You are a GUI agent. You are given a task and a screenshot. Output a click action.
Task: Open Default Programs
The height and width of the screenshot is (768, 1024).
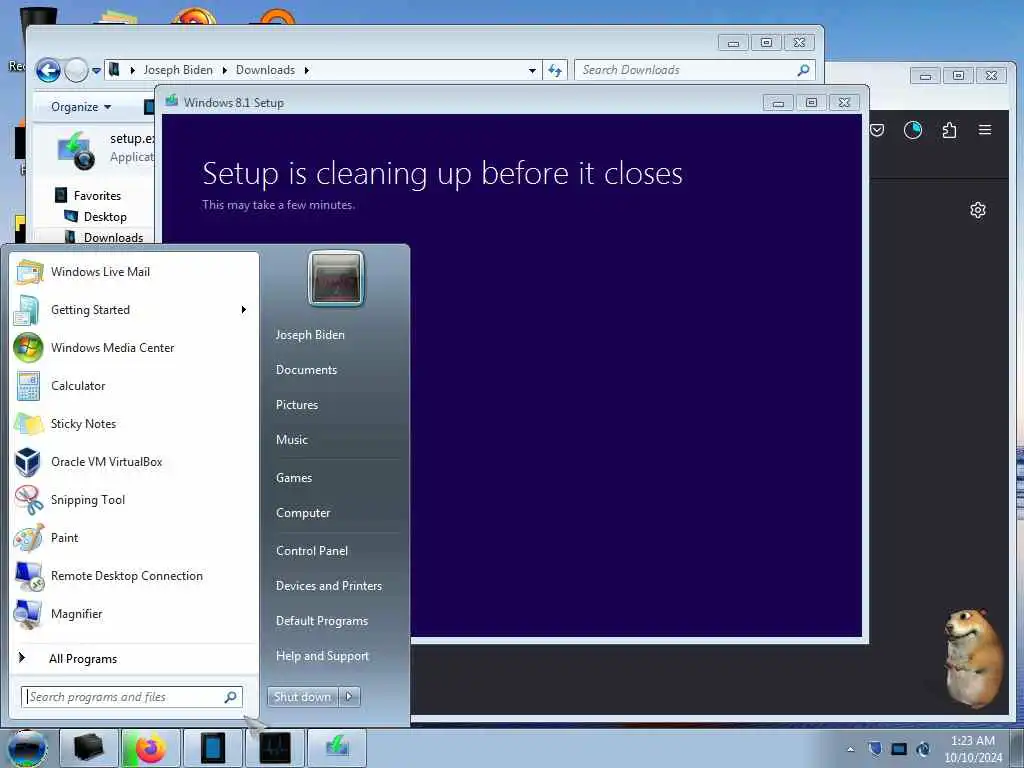click(322, 621)
